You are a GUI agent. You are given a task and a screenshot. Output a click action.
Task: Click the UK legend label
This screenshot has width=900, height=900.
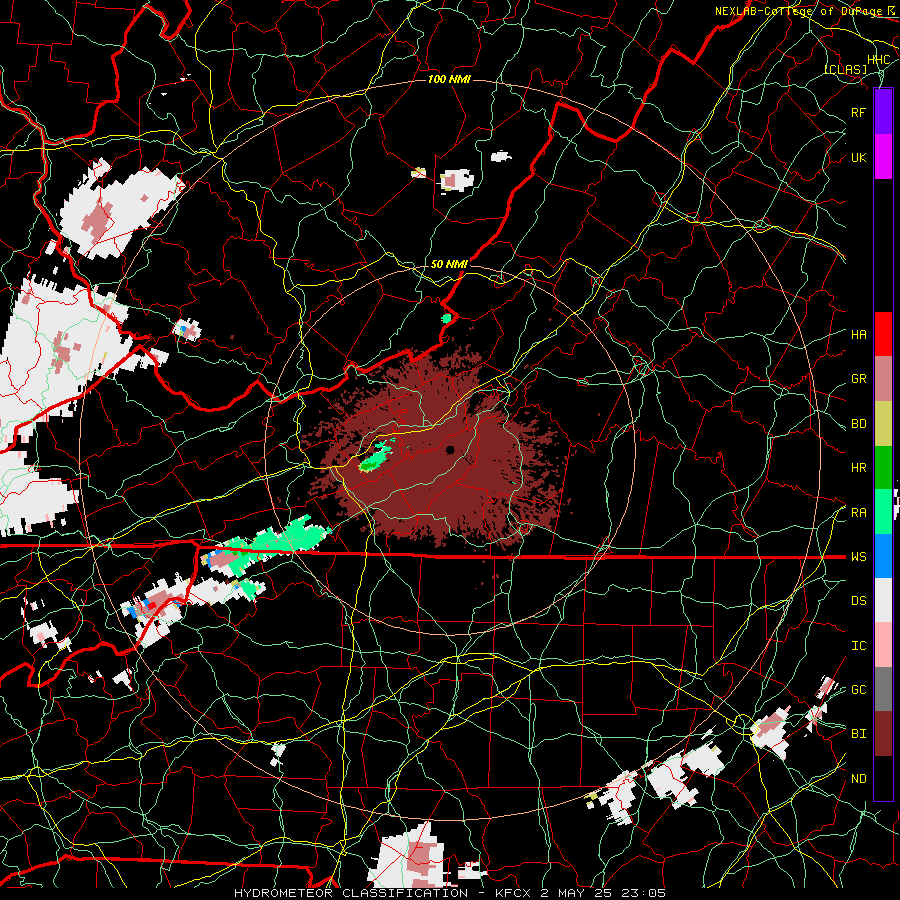point(858,157)
